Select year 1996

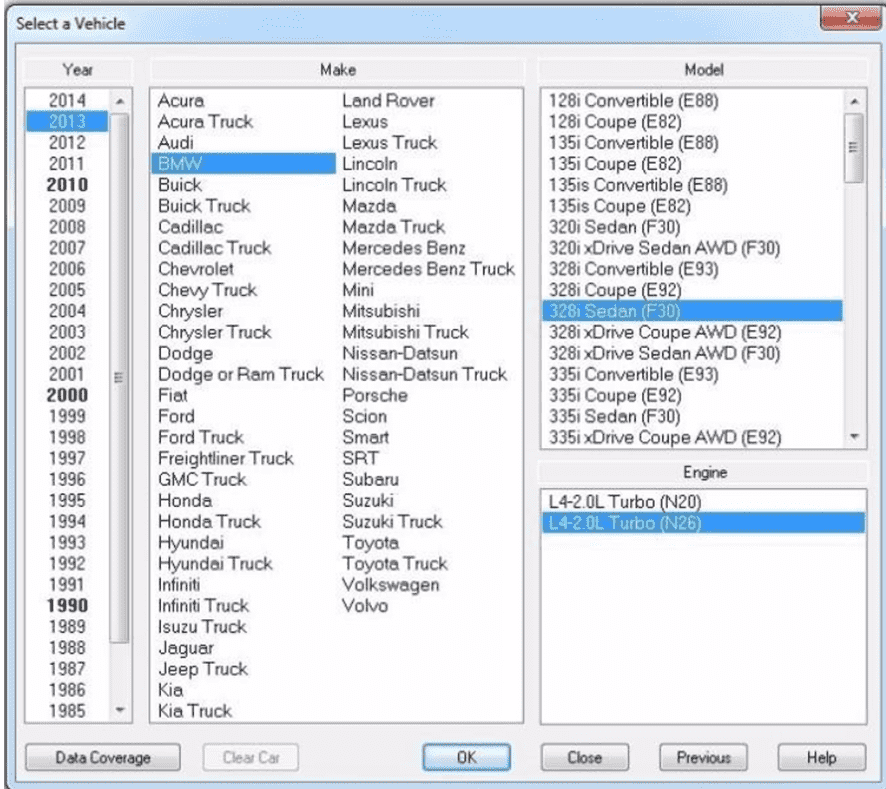pos(67,479)
